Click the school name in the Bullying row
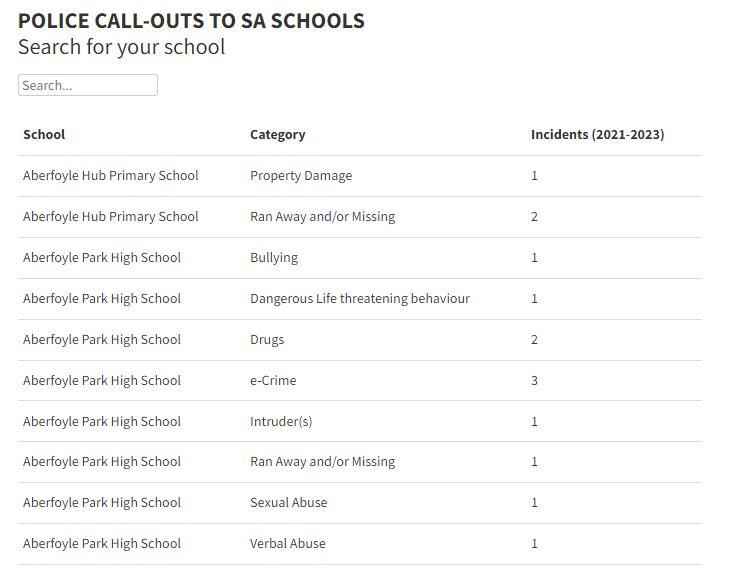This screenshot has width=735, height=573. coord(102,257)
